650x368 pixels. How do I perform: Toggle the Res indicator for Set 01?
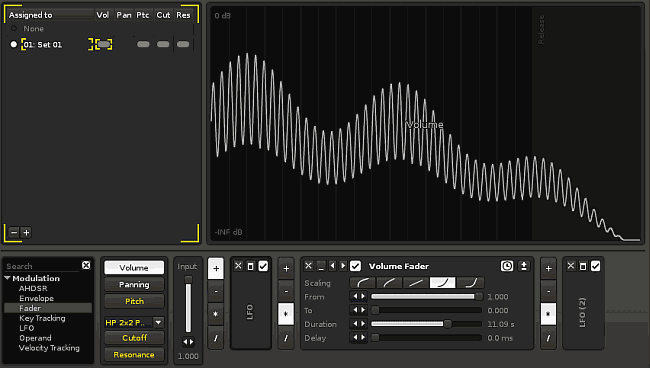183,44
